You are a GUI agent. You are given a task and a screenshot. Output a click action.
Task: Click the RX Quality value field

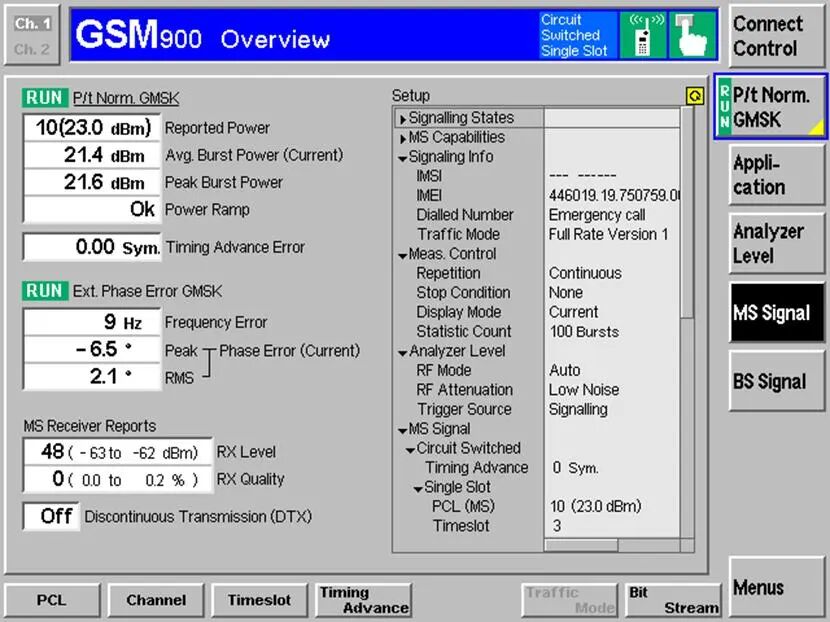118,480
